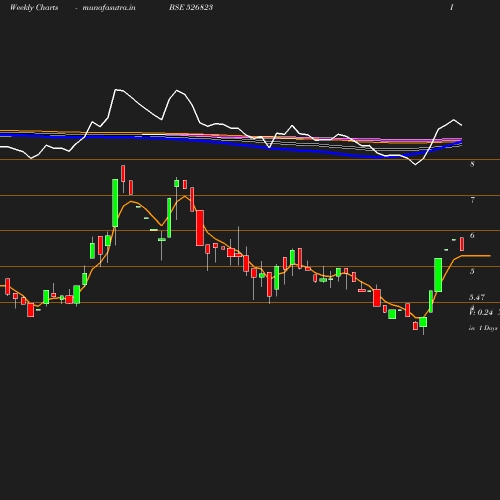Click the 'Weekly Charts' title text
Image resolution: width=500 pixels, height=500 pixels.
pos(34,8)
